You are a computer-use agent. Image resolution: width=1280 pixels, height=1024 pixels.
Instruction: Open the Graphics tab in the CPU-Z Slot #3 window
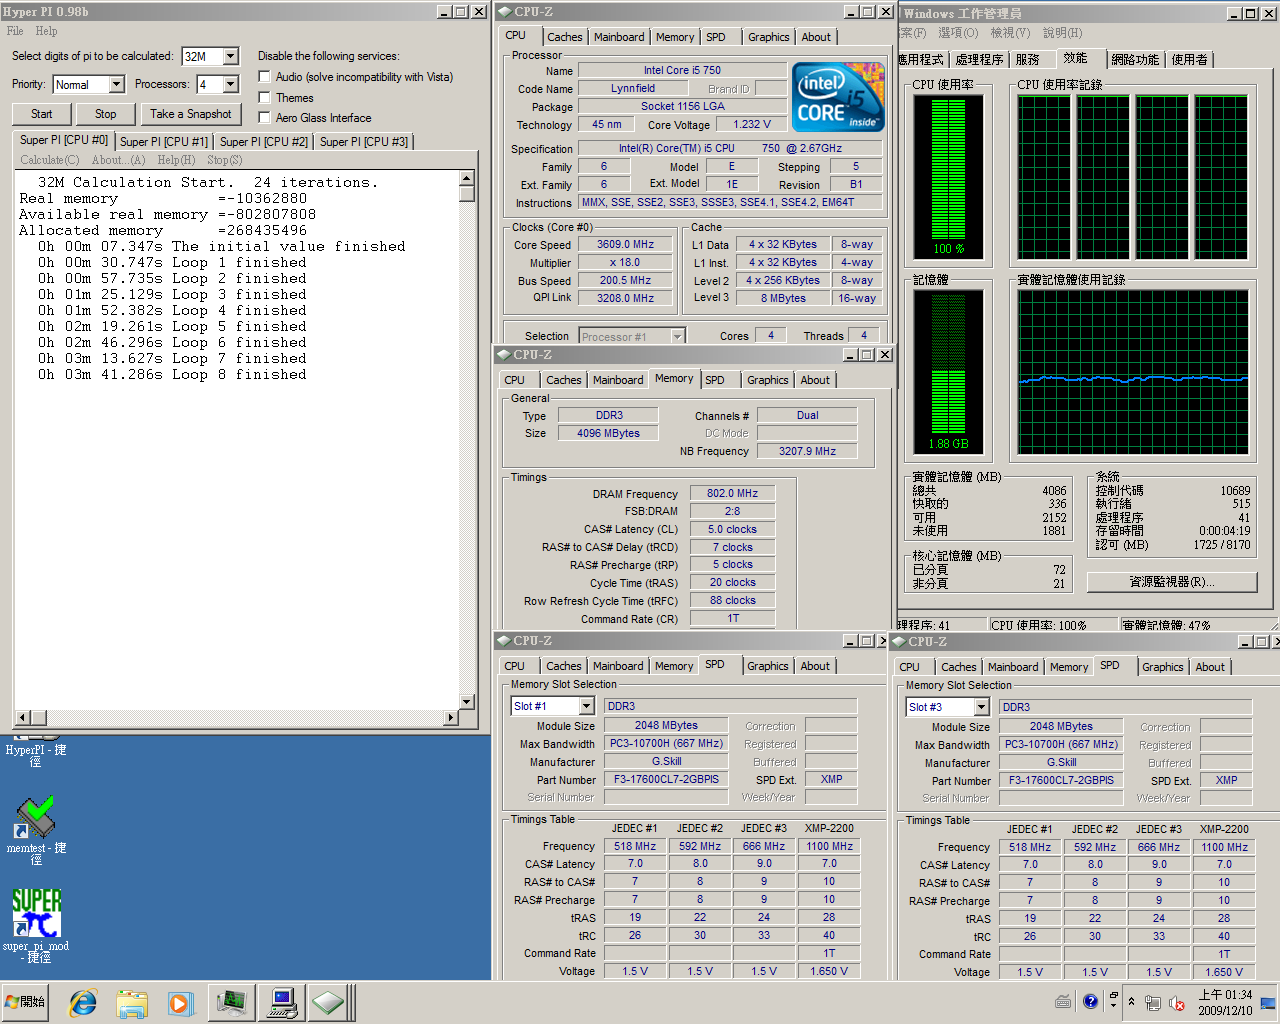[x=1163, y=667]
